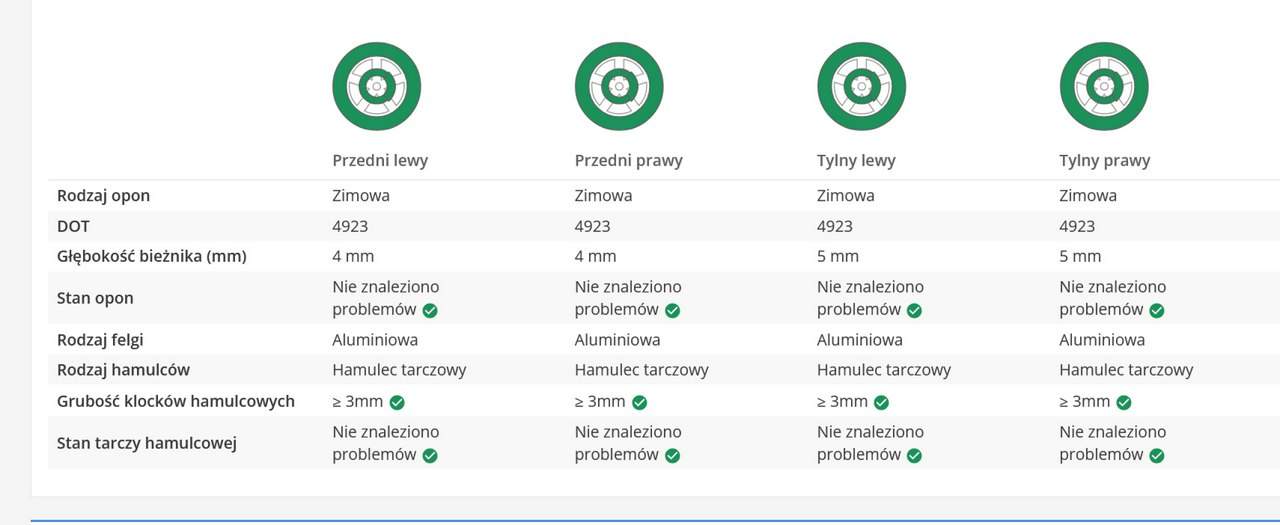Select the Tylny prawy column header
Viewport: 1280px width, 525px height.
(x=1104, y=160)
